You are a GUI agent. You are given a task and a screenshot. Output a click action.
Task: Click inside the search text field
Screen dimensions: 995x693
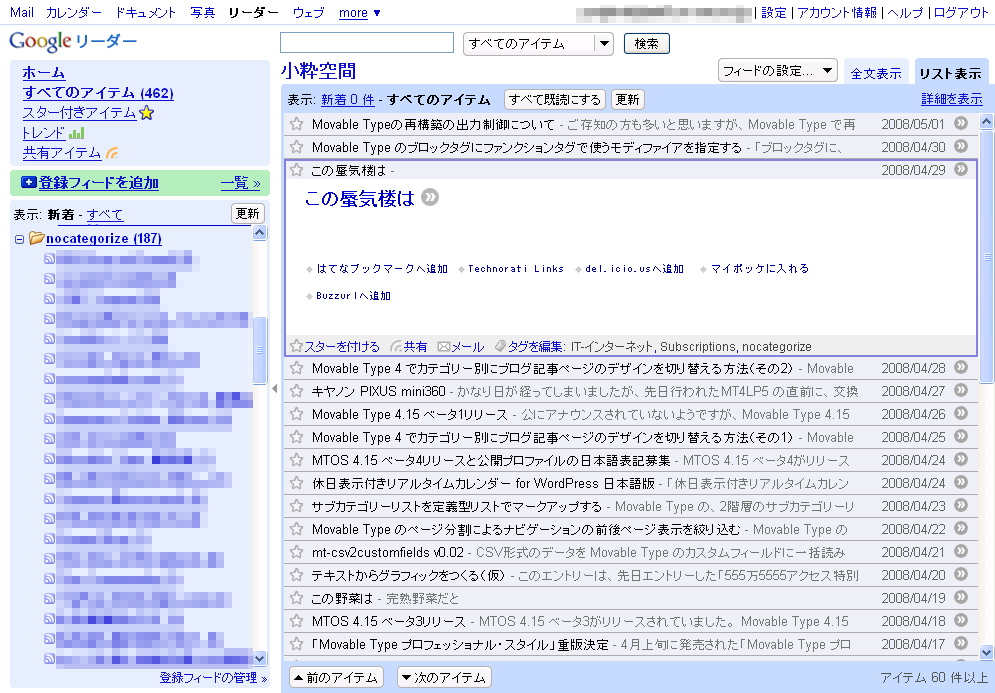tap(367, 43)
